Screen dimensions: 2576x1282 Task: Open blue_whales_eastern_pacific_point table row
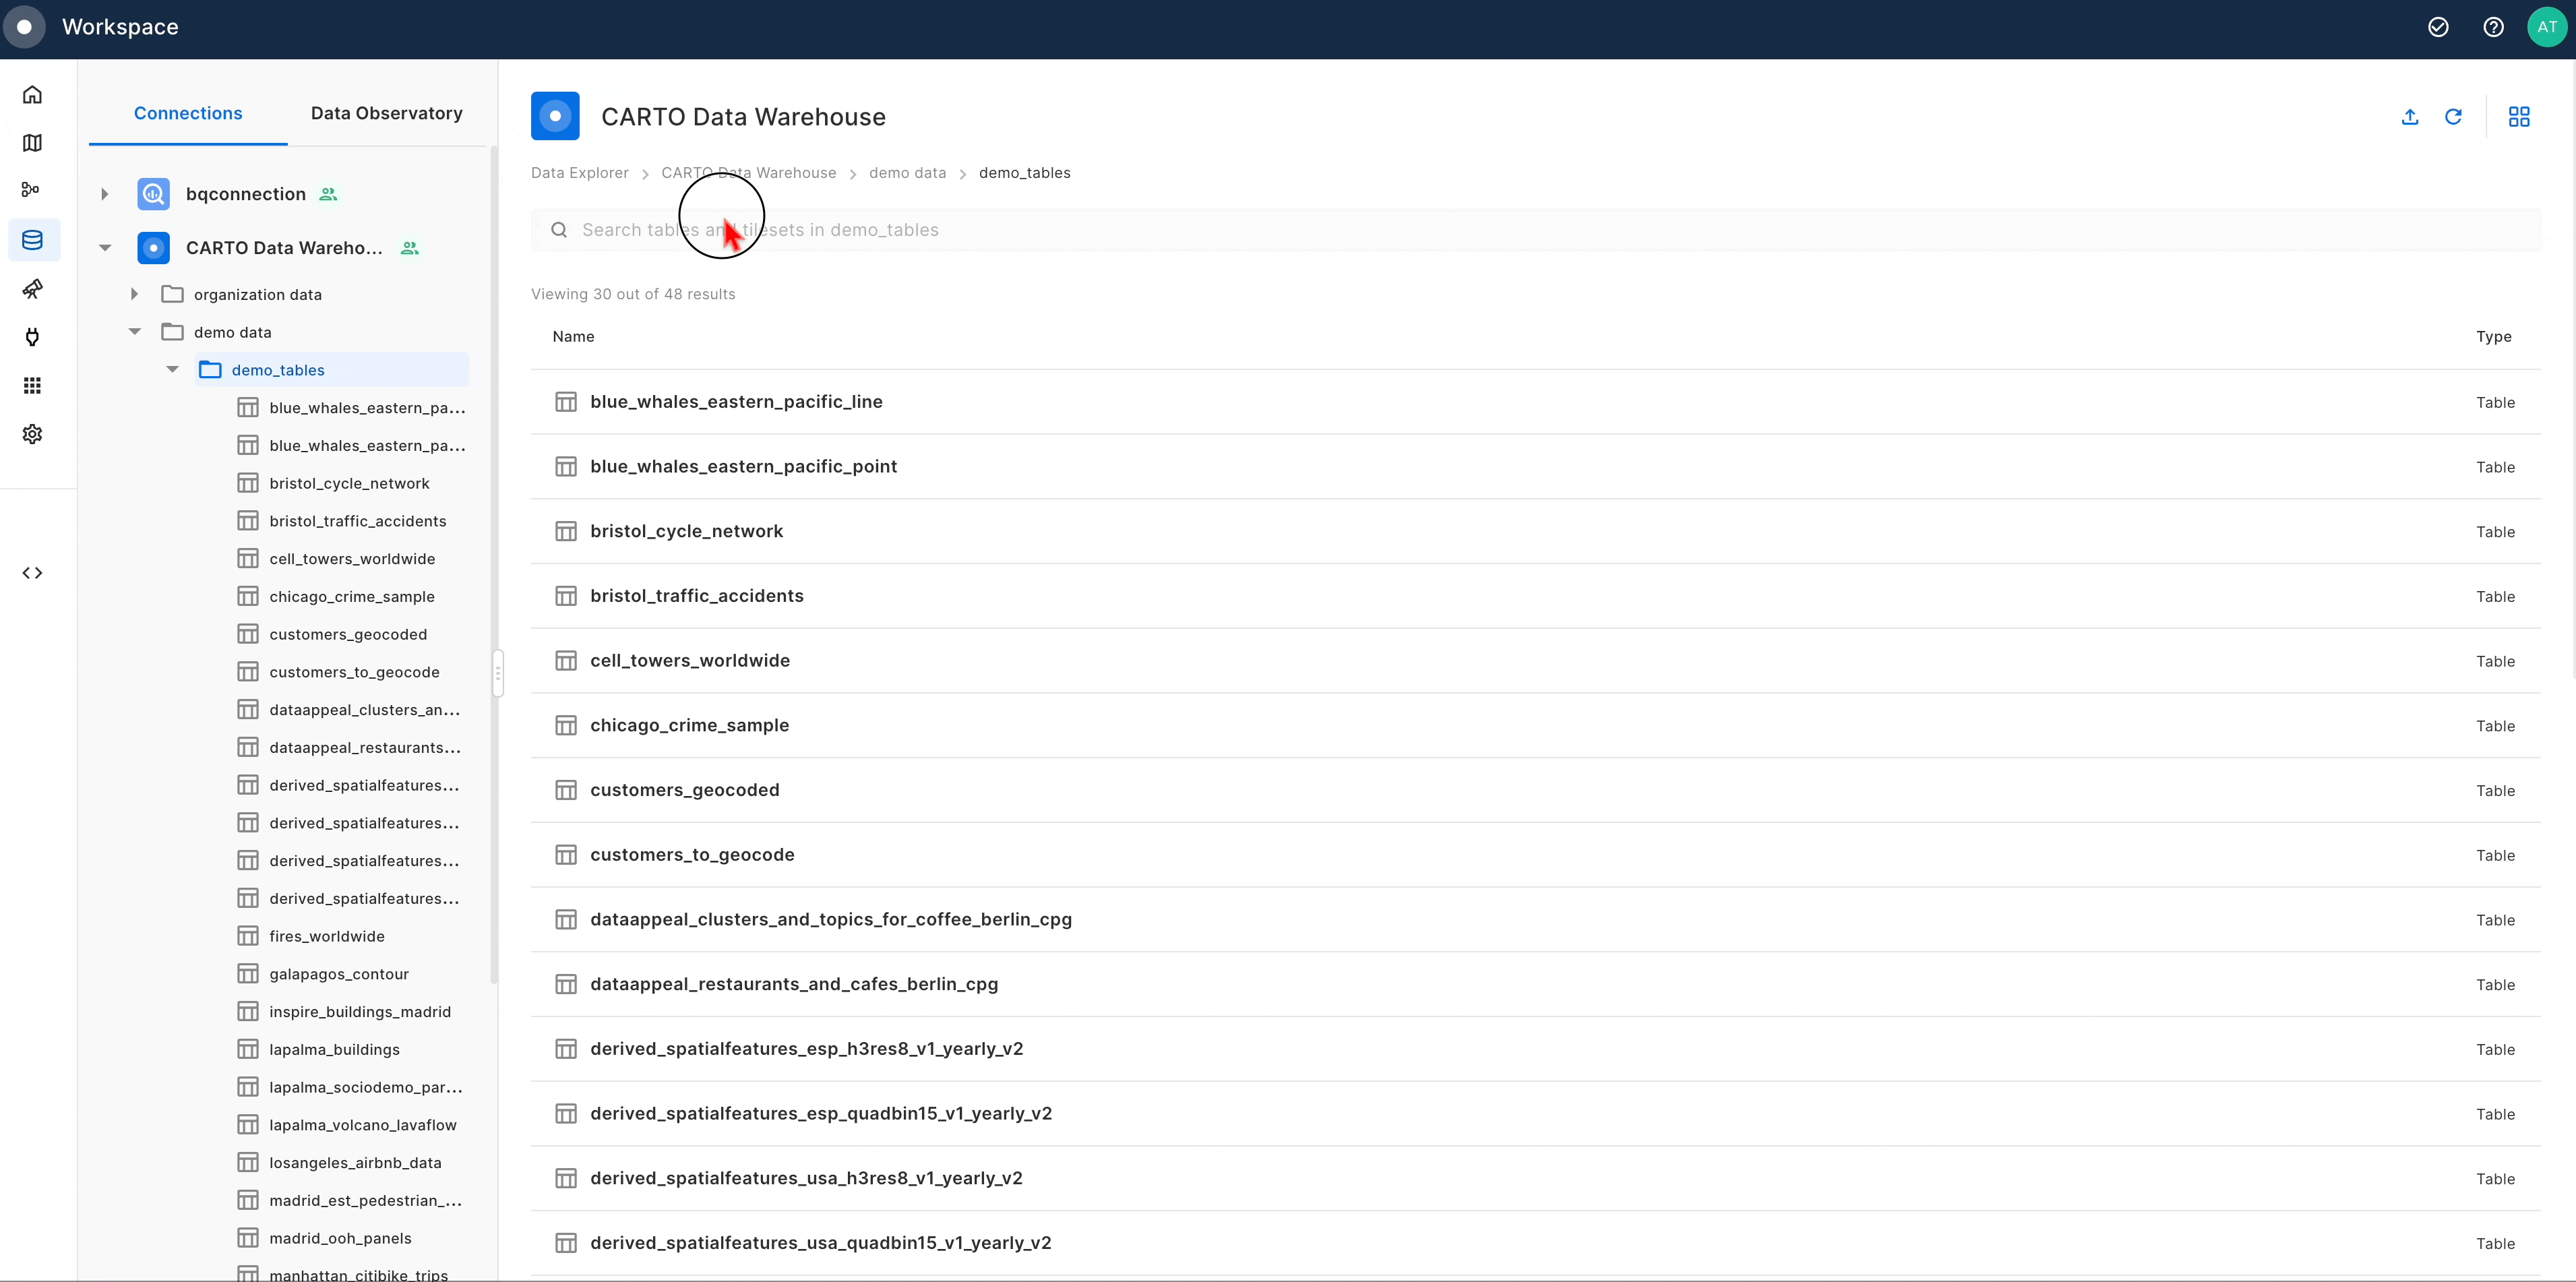pos(1535,467)
